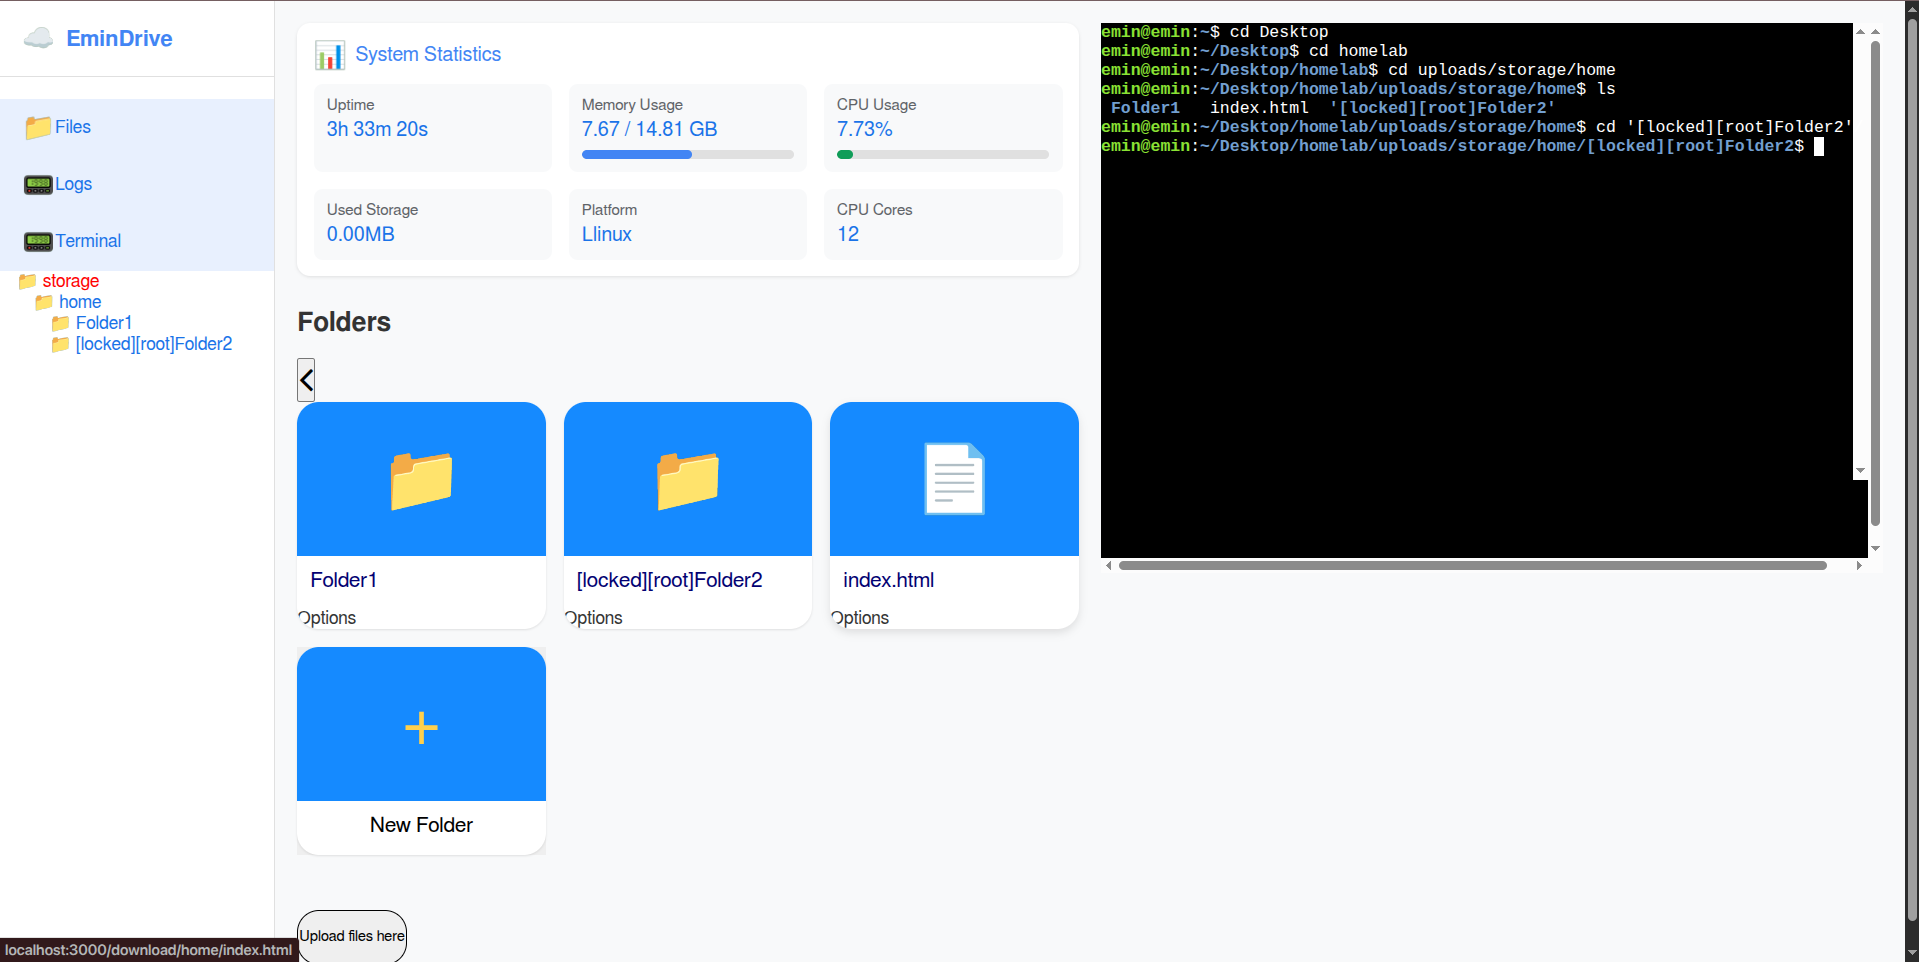Click the [locked][root]Folder2 card name link
This screenshot has height=962, width=1919.
[670, 580]
